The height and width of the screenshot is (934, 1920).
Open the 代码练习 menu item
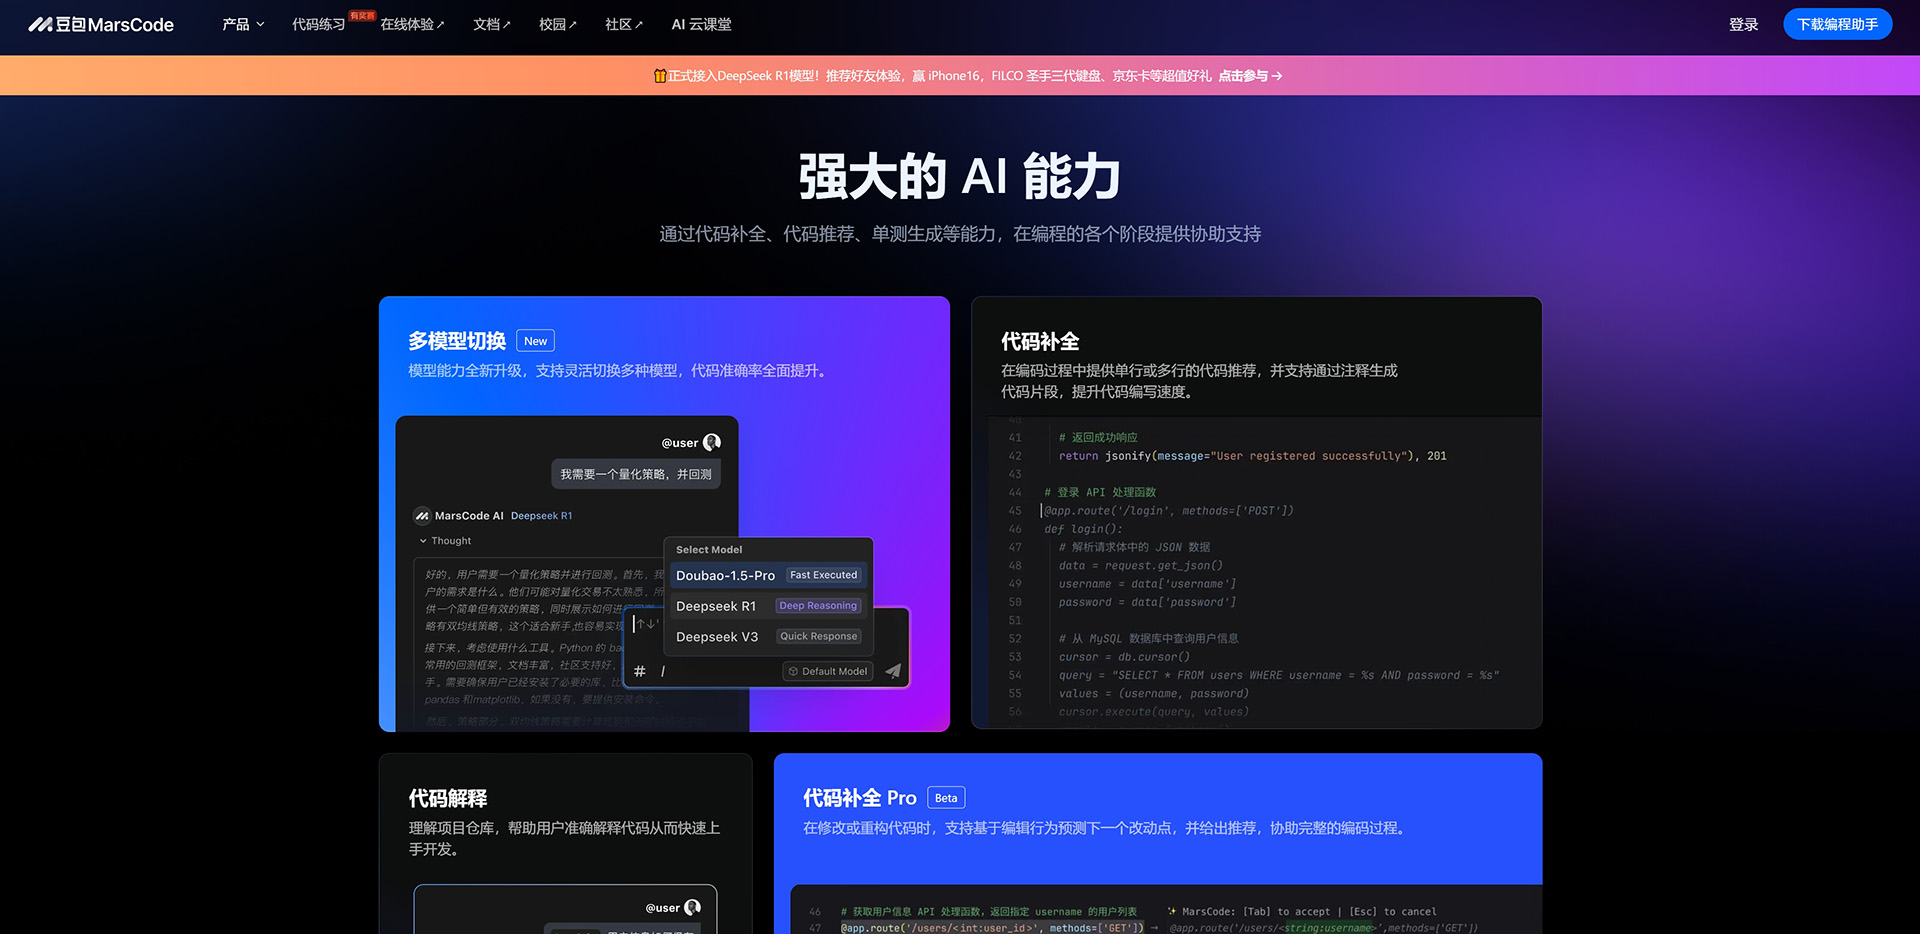coord(319,24)
